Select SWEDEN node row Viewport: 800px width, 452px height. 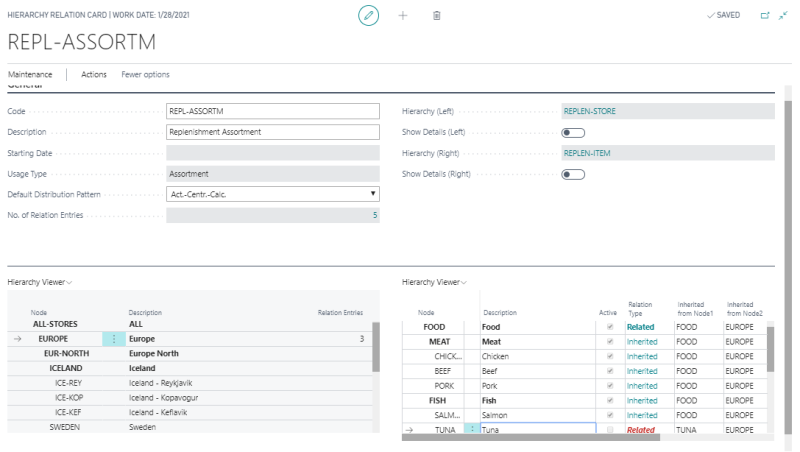coord(190,427)
